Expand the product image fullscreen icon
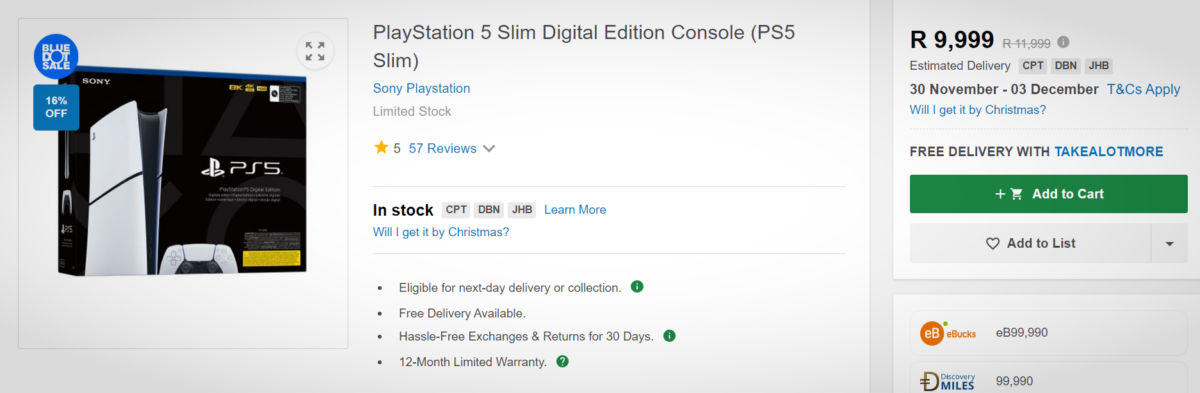 315,51
